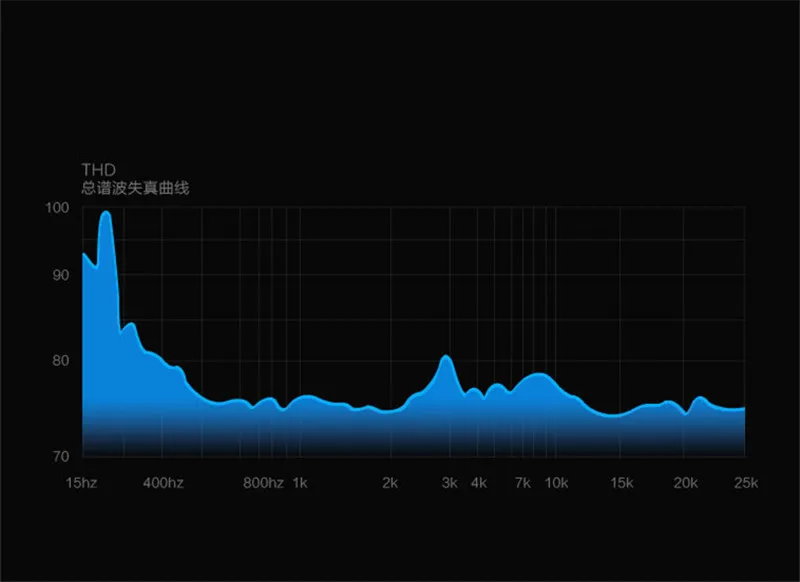800x582 pixels.
Task: Select the 80 y-axis label
Action: point(60,361)
